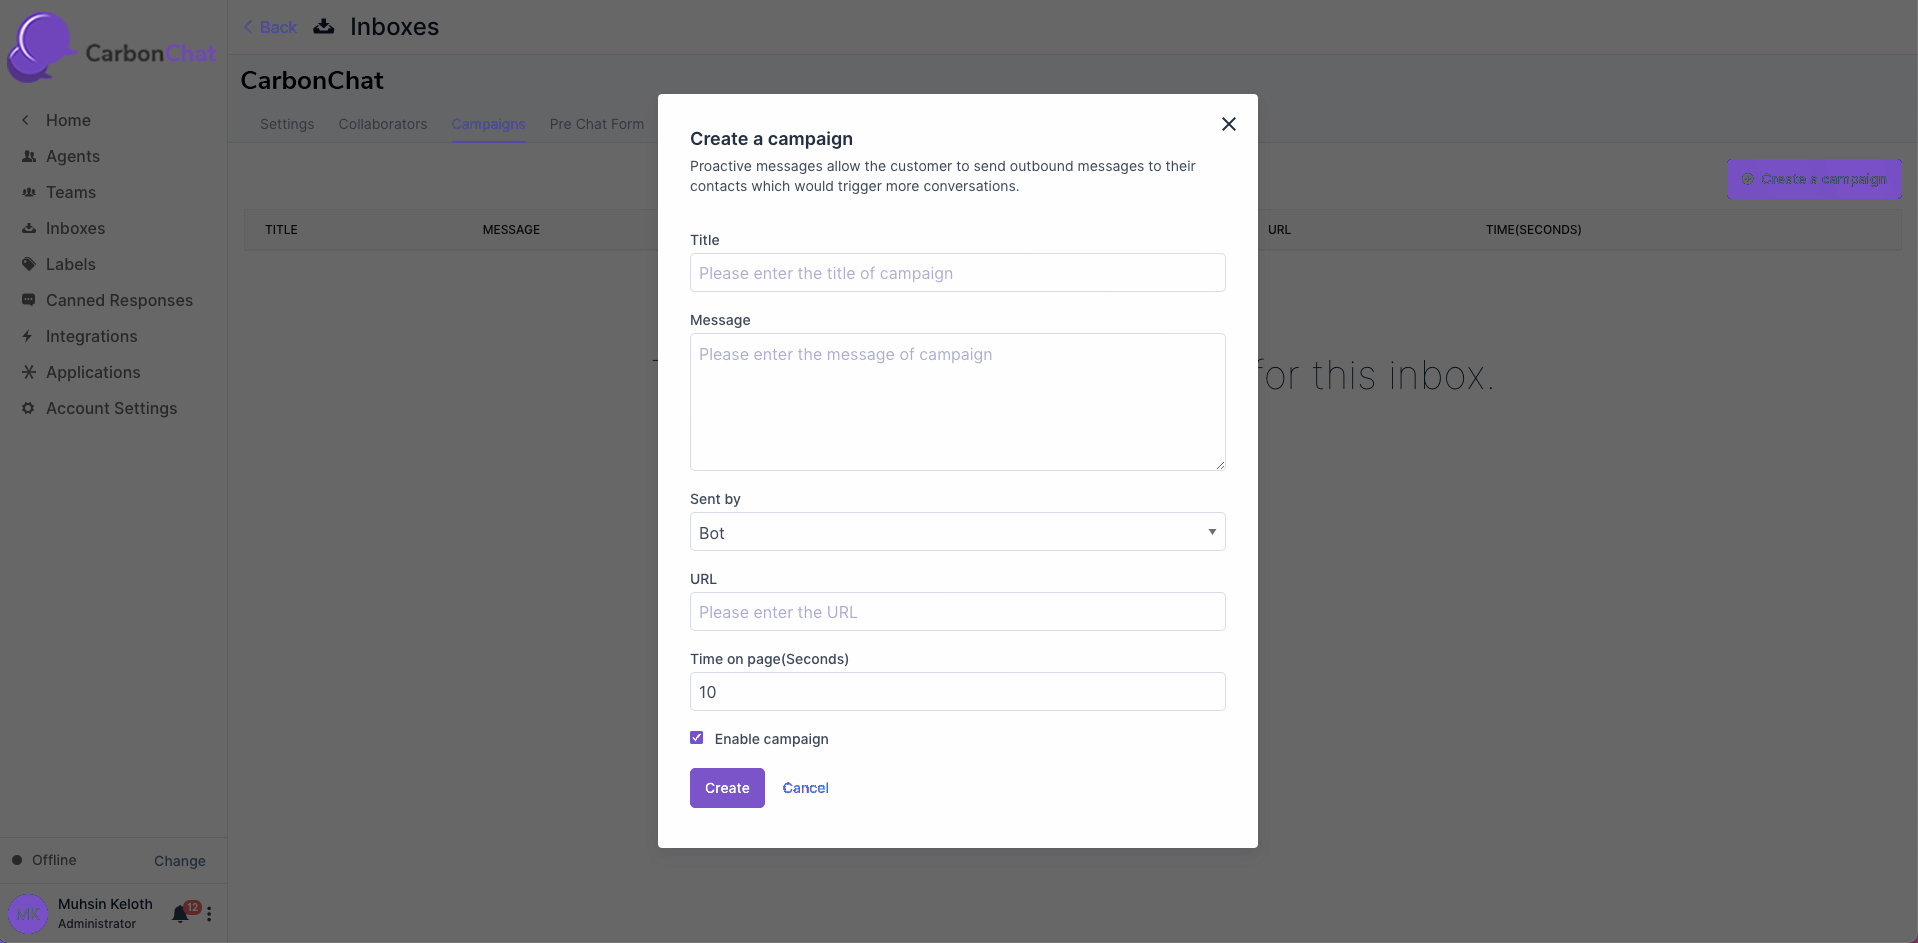This screenshot has height=943, width=1918.
Task: Click the Cancel link
Action: 805,788
